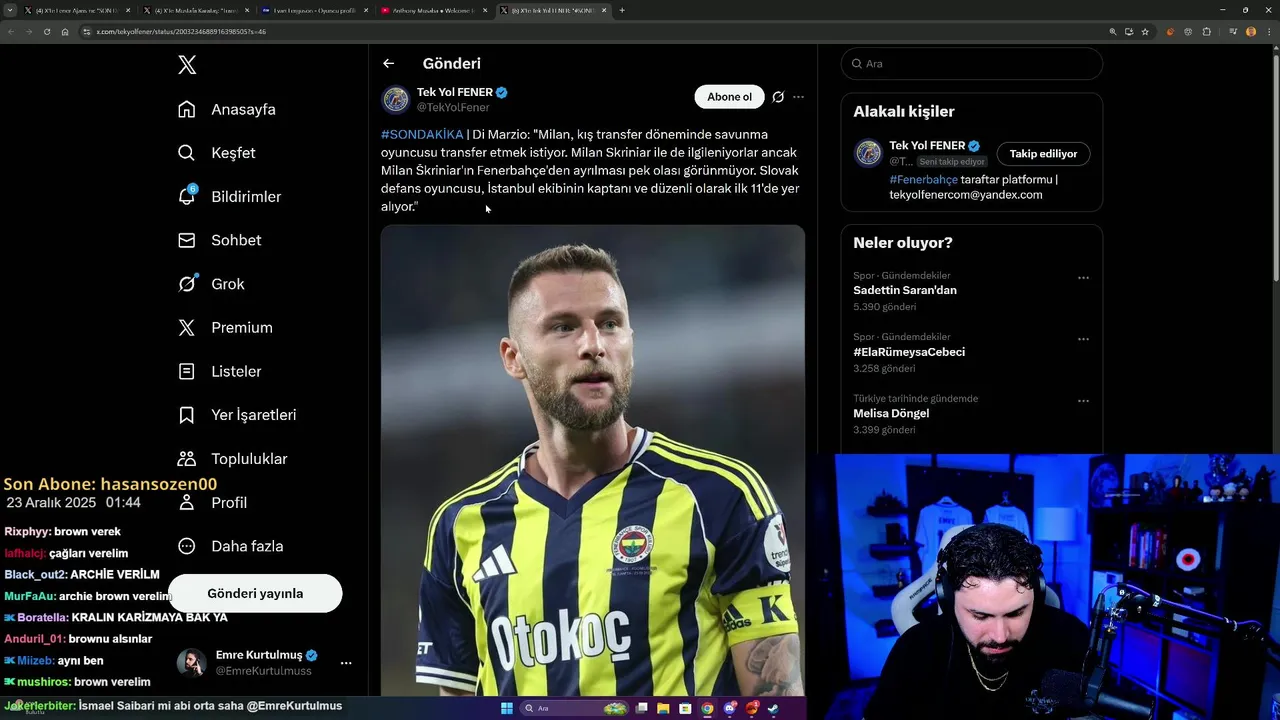Close the Evan Ferguson tab
Screen dimensions: 1280x720
pos(364,10)
